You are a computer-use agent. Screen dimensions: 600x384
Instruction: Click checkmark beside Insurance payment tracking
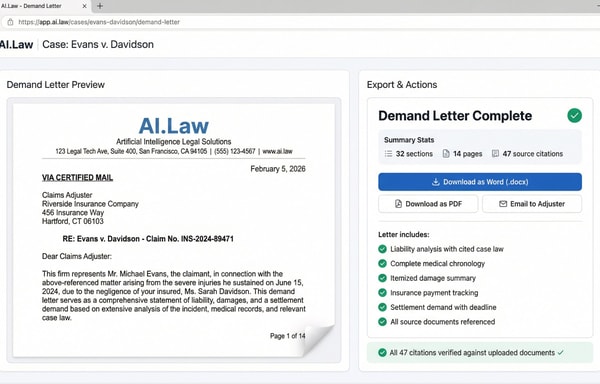pyautogui.click(x=382, y=293)
